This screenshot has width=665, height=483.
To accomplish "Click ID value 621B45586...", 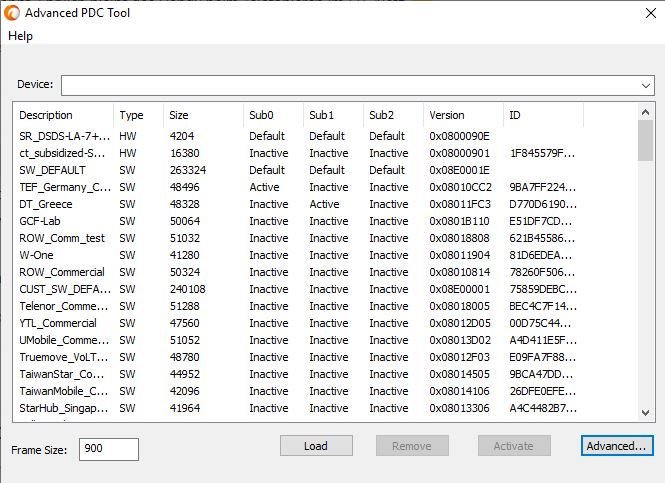I will (542, 238).
